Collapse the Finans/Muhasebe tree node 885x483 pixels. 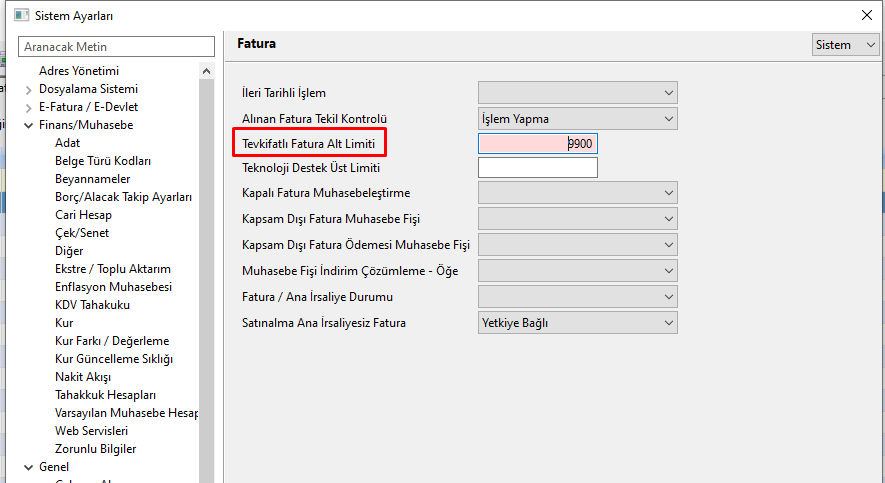28,125
